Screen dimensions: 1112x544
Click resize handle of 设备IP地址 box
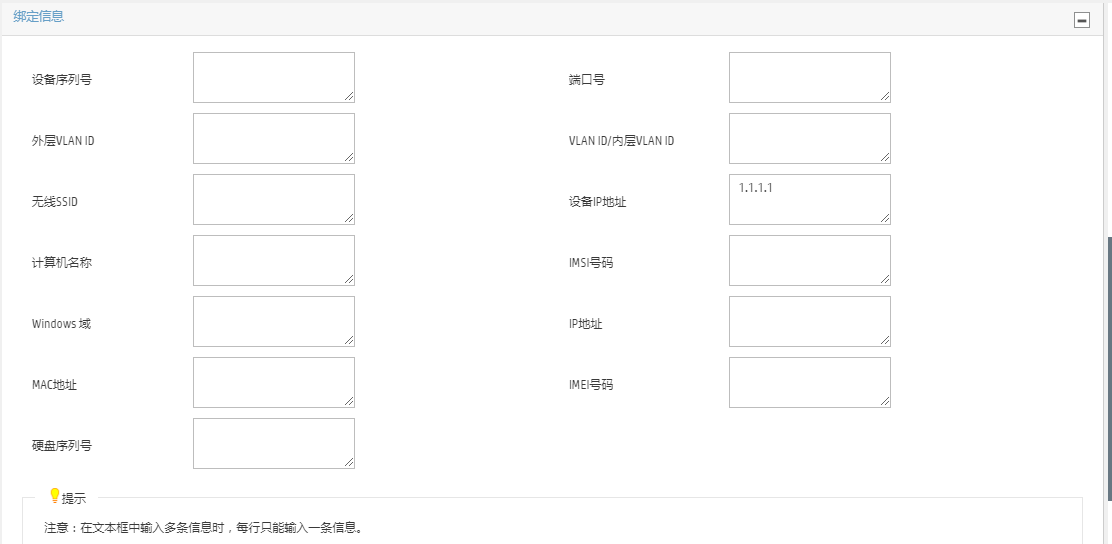[x=885, y=218]
